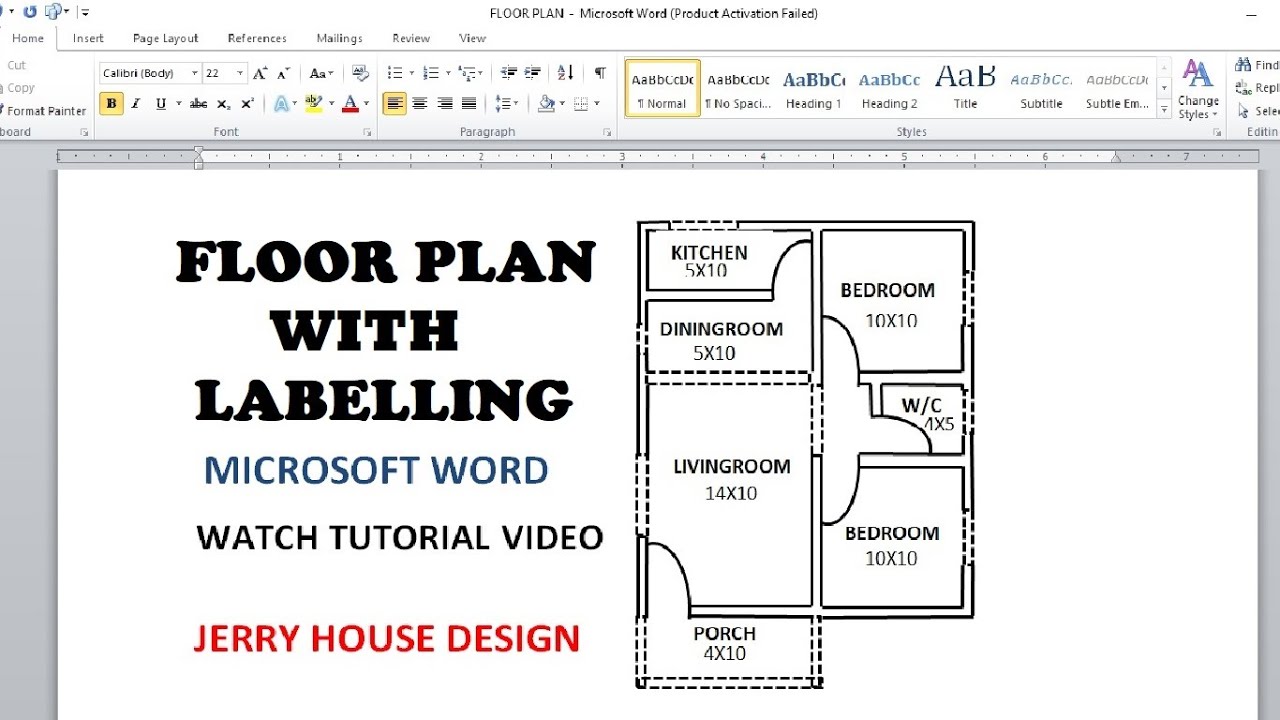This screenshot has height=720, width=1280.
Task: Expand the Styles gallery More arrow
Action: coord(1164,108)
